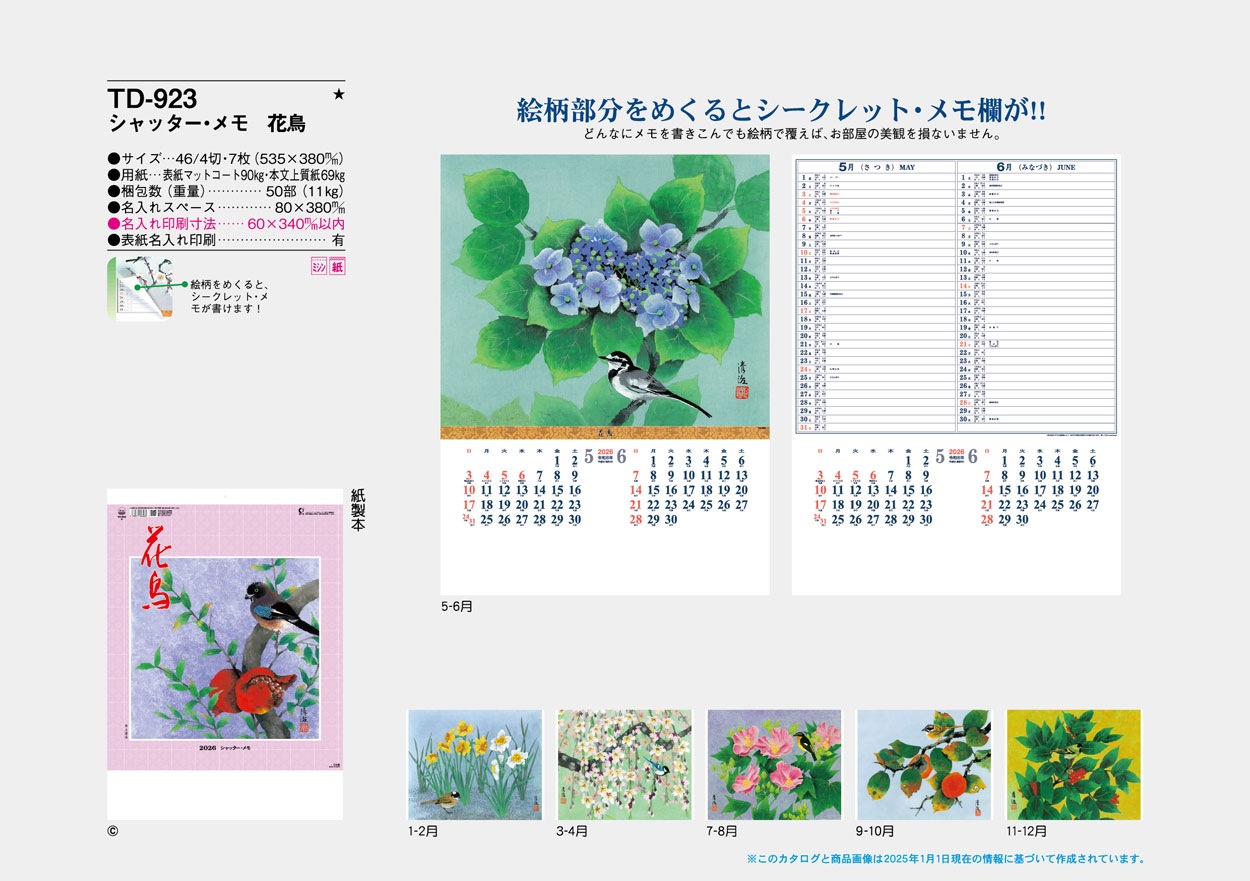
Task: Click the 6月(みなづき) JUNE memo header
Action: [x=1037, y=167]
